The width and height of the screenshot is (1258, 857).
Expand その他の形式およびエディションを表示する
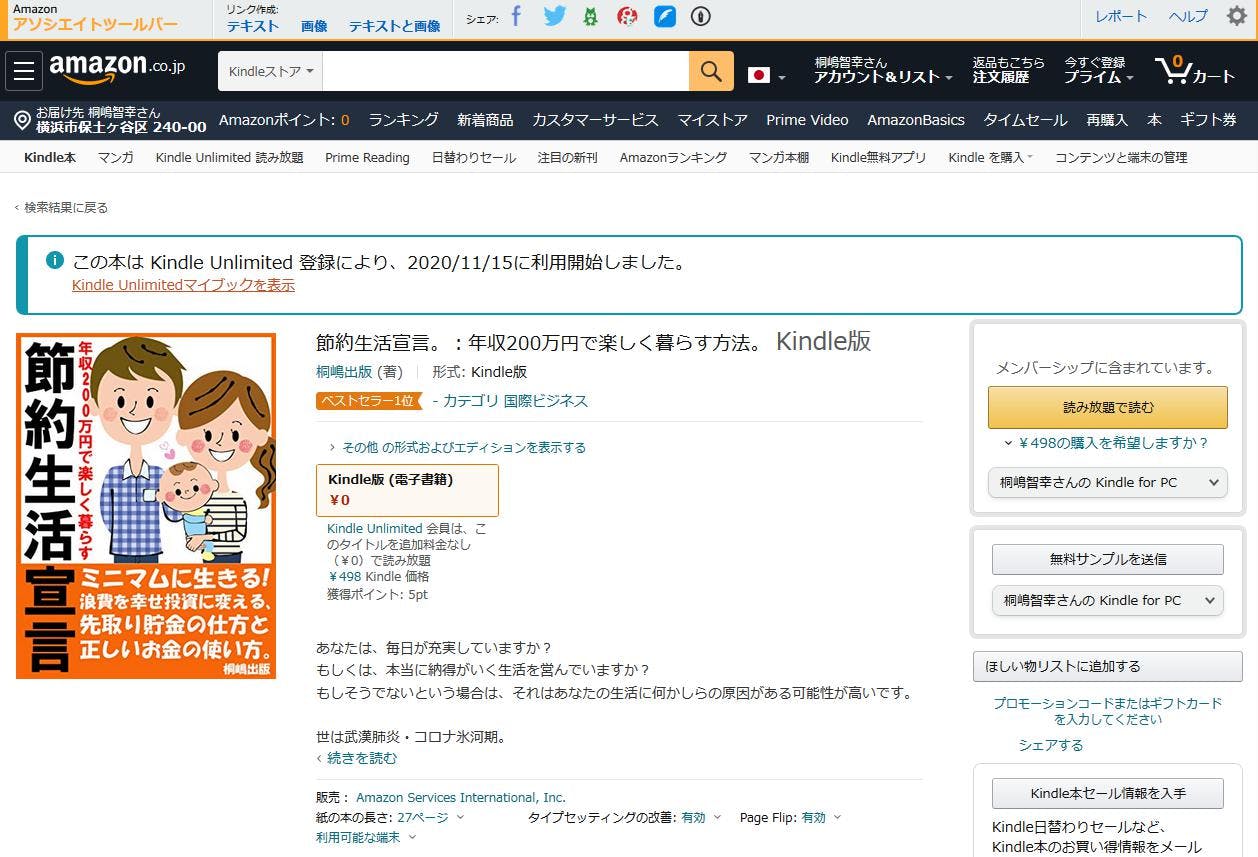pos(463,447)
